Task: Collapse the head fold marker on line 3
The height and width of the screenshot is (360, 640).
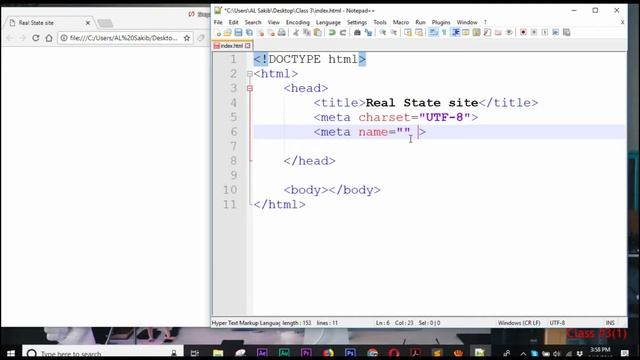Action: [x=249, y=88]
